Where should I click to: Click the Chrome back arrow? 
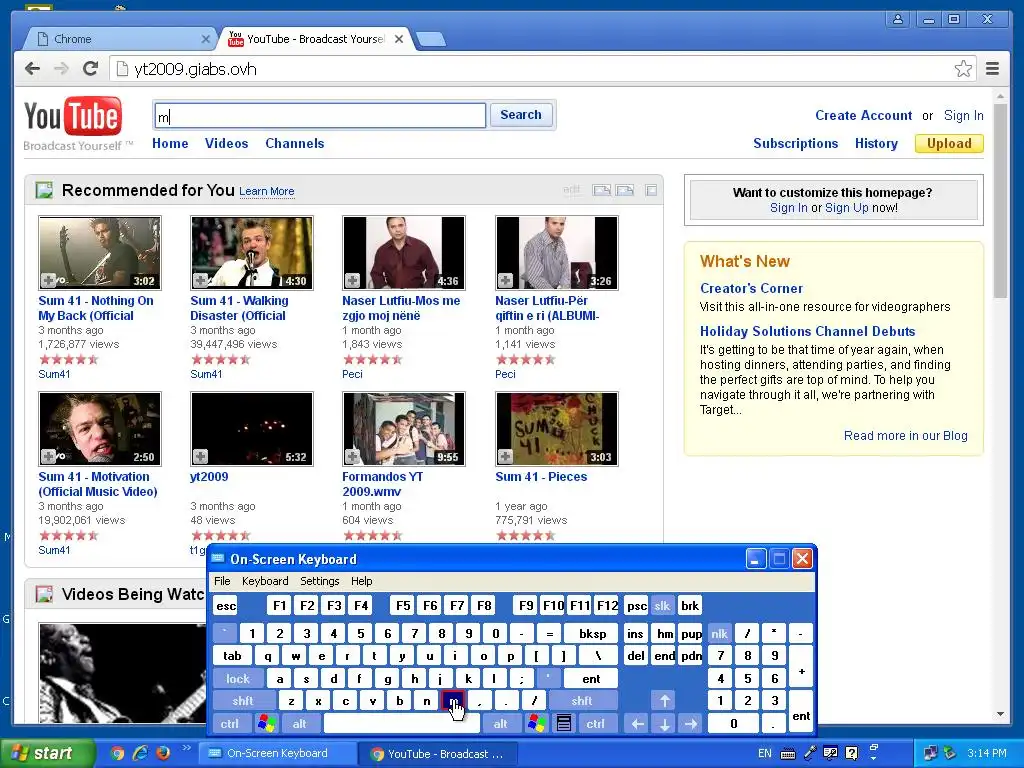(32, 69)
